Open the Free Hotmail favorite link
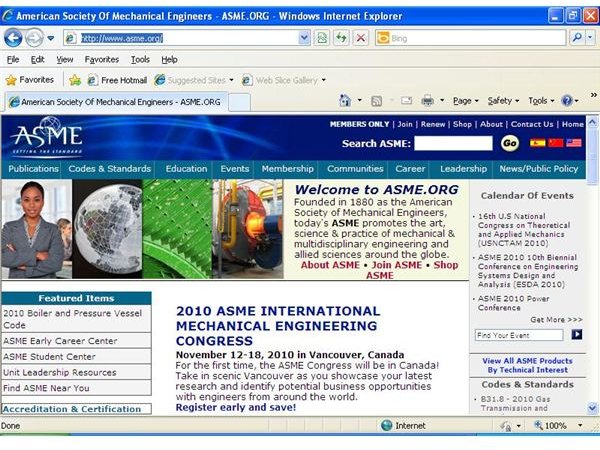 [x=117, y=80]
